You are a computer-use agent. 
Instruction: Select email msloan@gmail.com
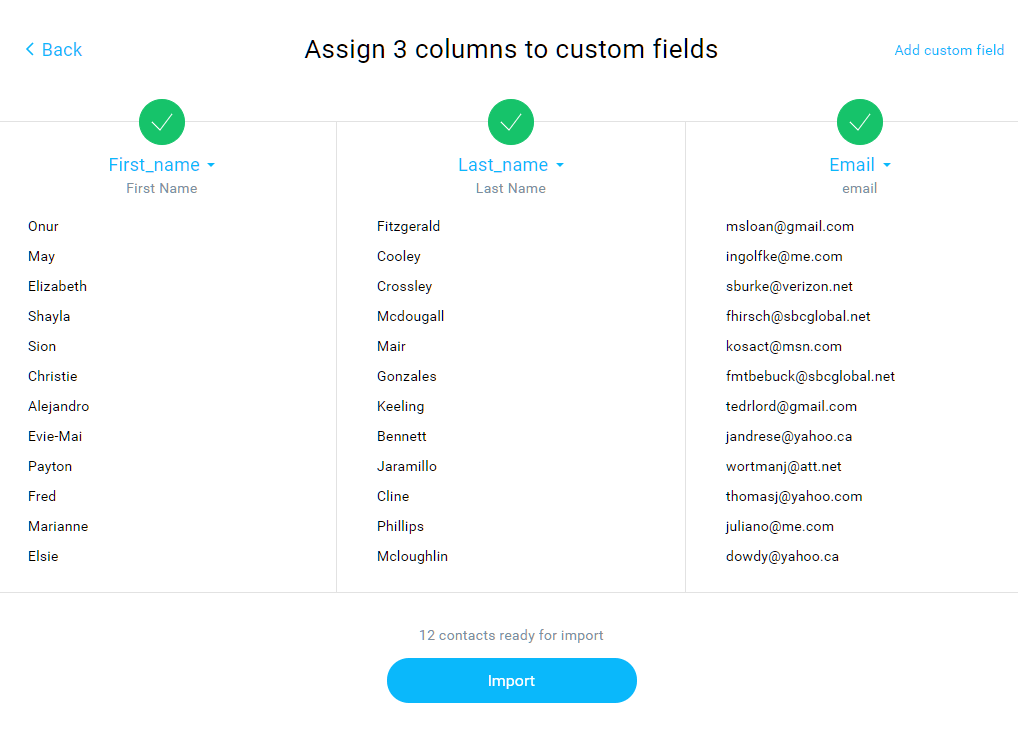(x=789, y=227)
